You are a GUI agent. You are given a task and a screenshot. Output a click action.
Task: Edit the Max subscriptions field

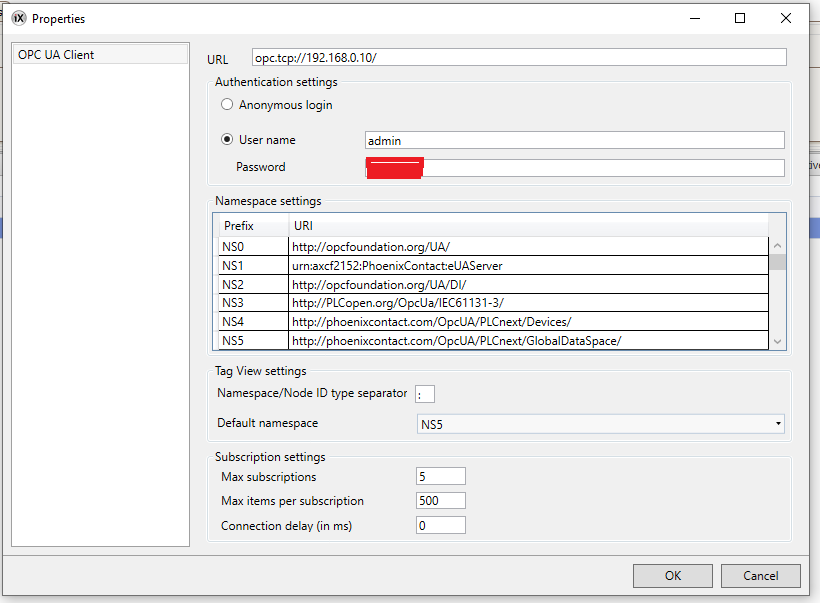coord(440,476)
